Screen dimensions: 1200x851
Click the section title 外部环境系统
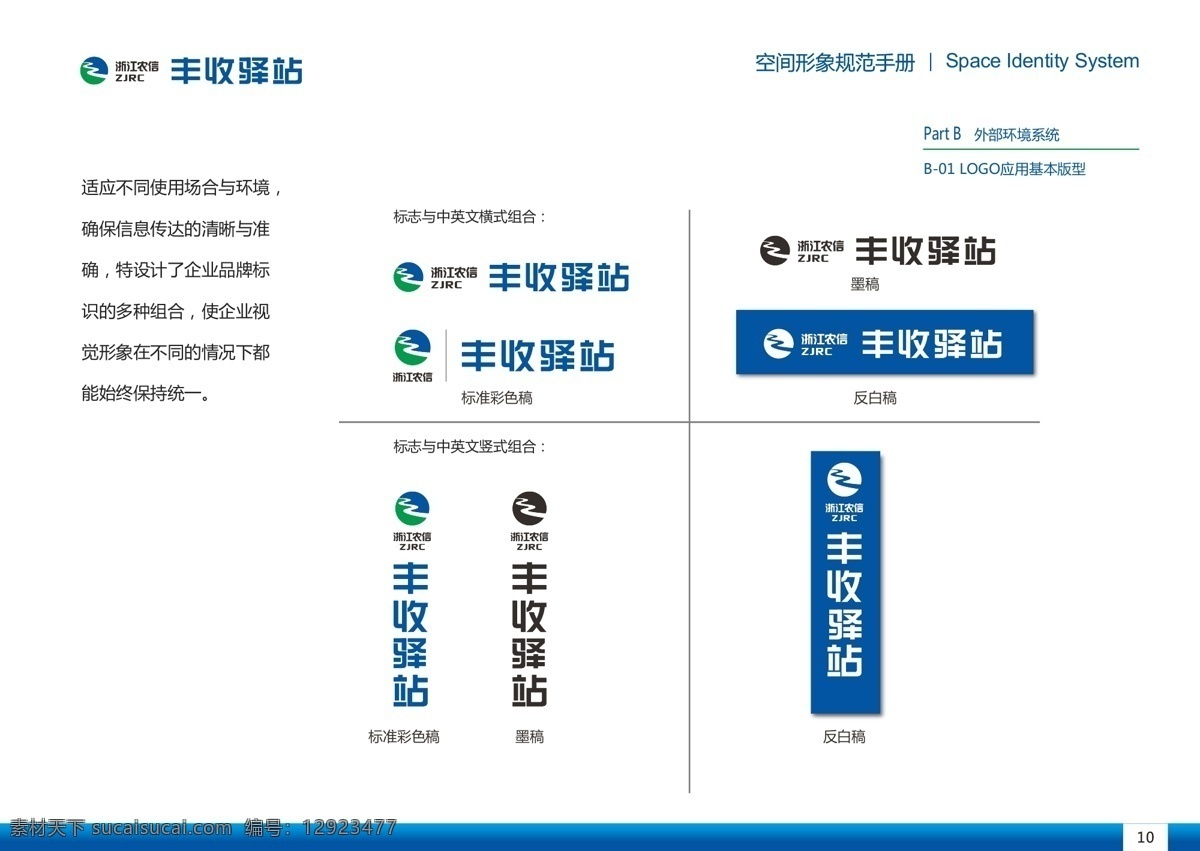point(1017,134)
